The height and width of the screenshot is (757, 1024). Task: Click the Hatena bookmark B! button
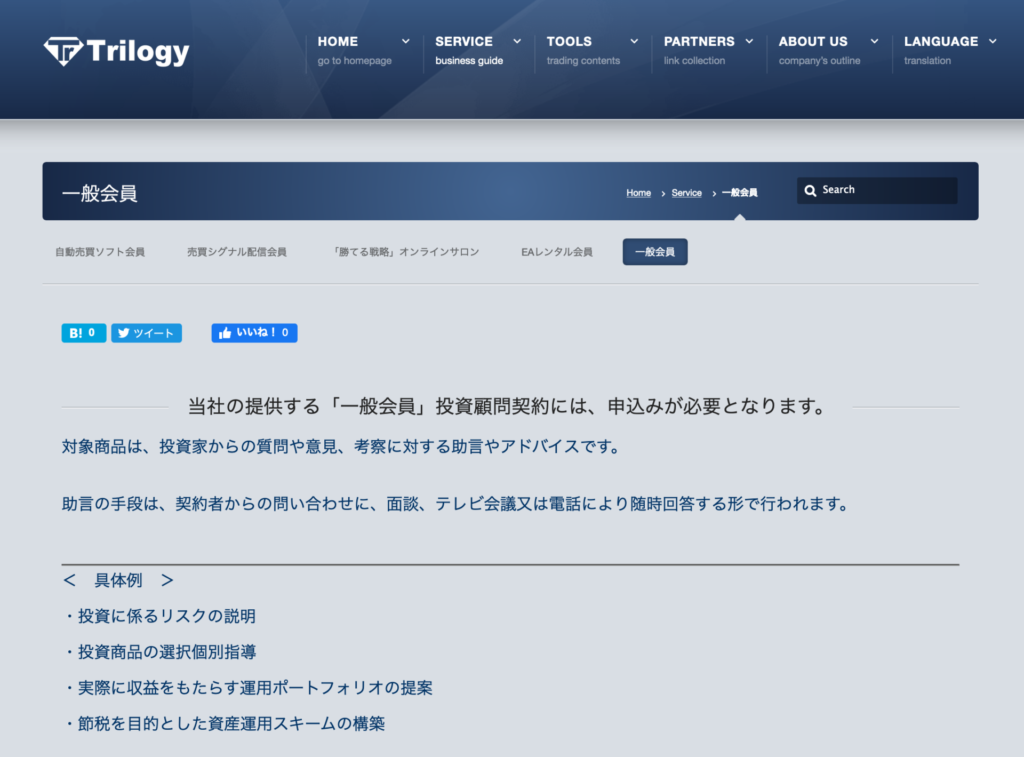[x=83, y=333]
